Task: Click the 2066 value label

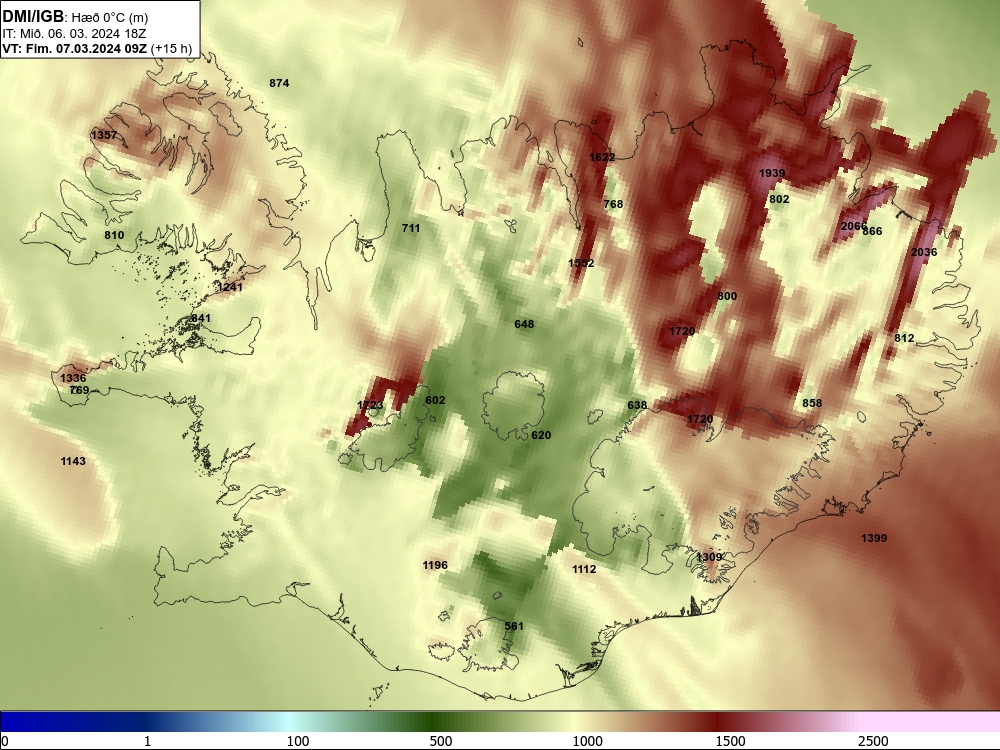Action: tap(853, 226)
